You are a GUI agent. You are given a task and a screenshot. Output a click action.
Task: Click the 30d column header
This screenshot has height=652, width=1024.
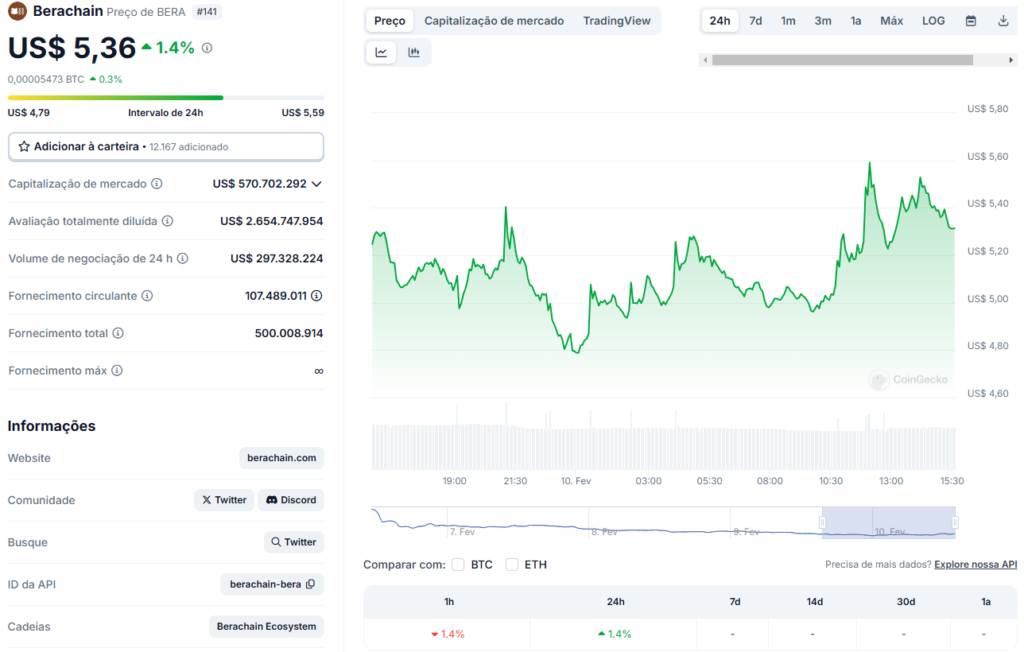905,602
